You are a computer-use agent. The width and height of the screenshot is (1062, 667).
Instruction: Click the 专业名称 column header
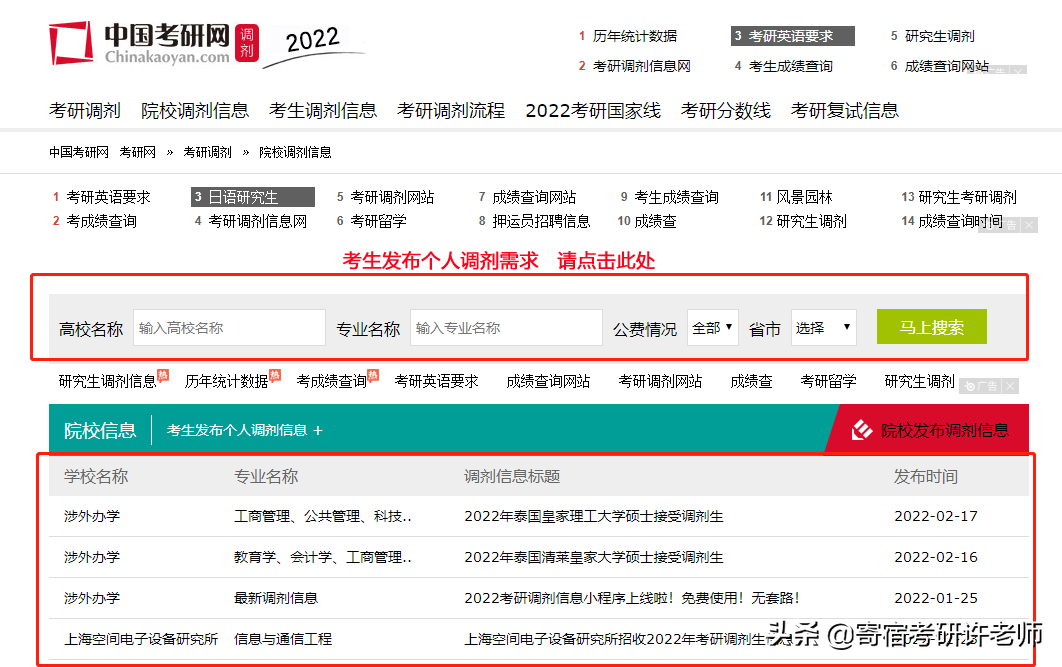pos(266,477)
